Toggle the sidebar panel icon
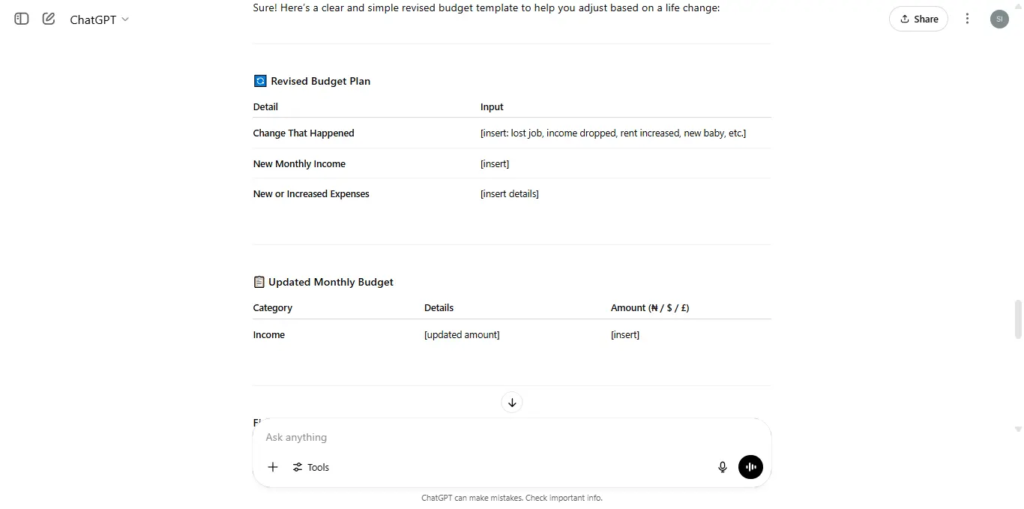Viewport: 1024px width, 509px height. coord(22,19)
